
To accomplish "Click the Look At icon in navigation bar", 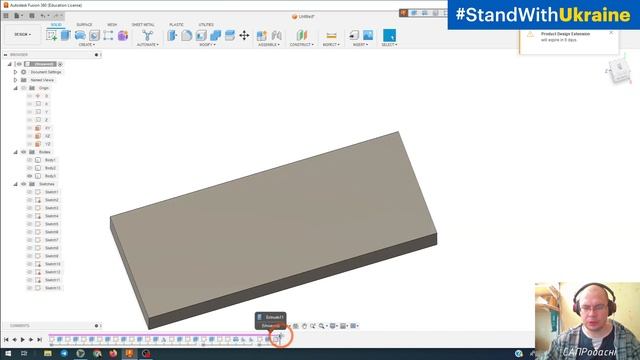I will 296,326.
